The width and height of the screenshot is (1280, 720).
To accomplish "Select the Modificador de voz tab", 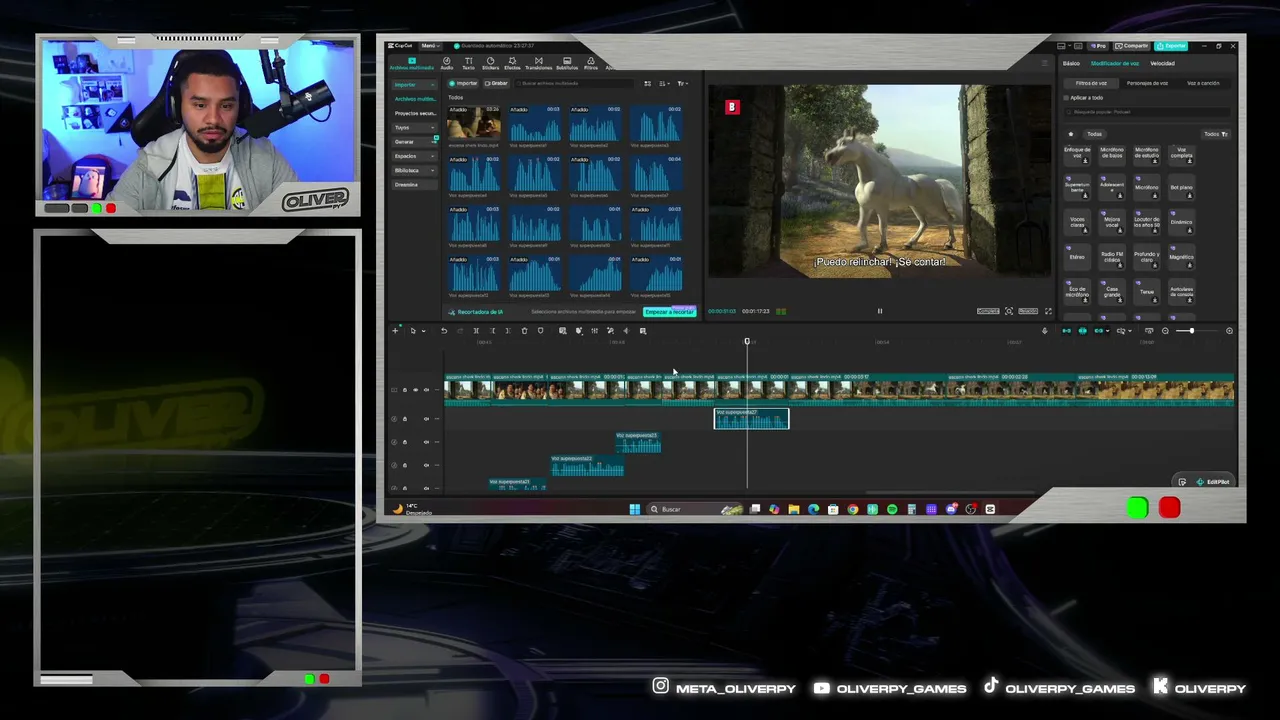I will [1114, 63].
